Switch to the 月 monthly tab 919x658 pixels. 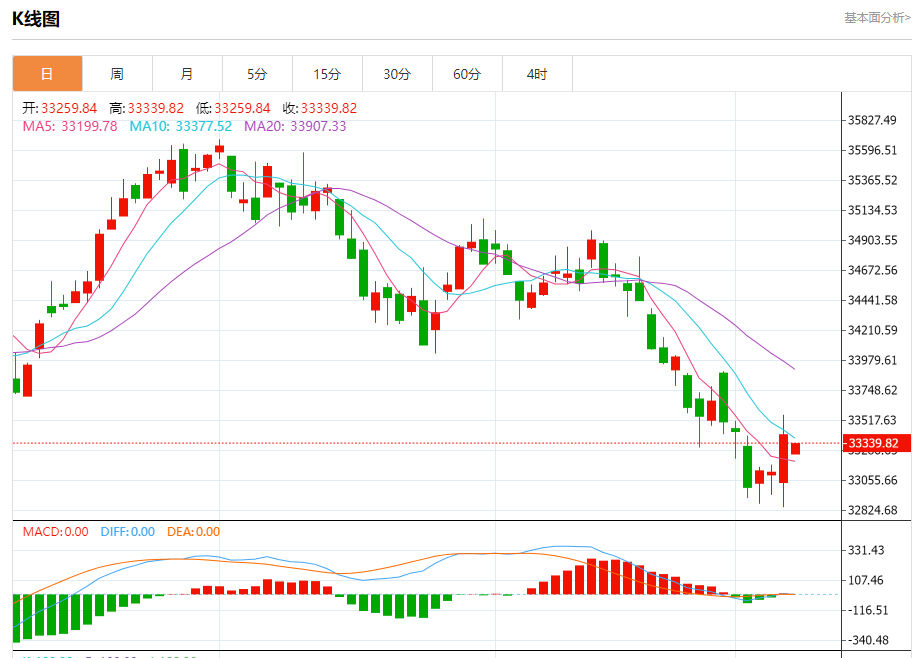click(x=187, y=74)
